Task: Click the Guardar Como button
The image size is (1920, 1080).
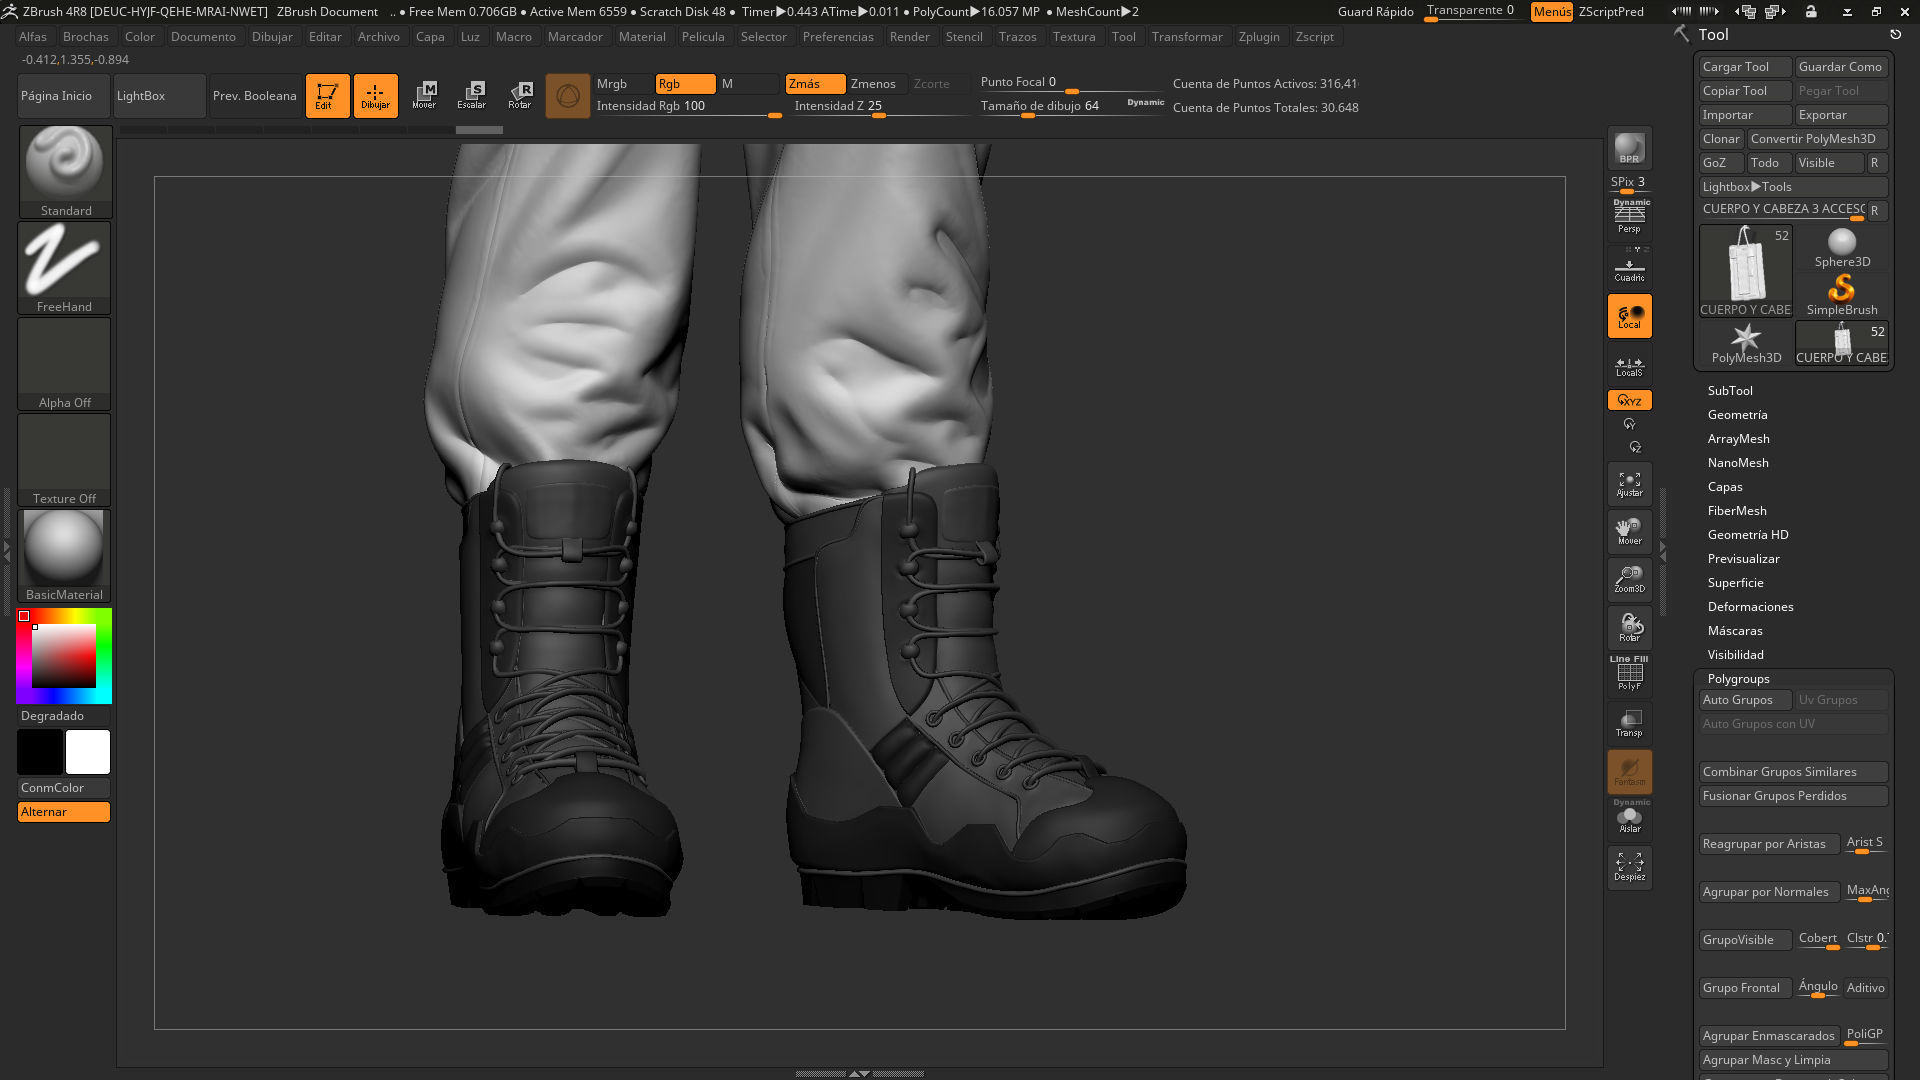Action: (x=1841, y=67)
